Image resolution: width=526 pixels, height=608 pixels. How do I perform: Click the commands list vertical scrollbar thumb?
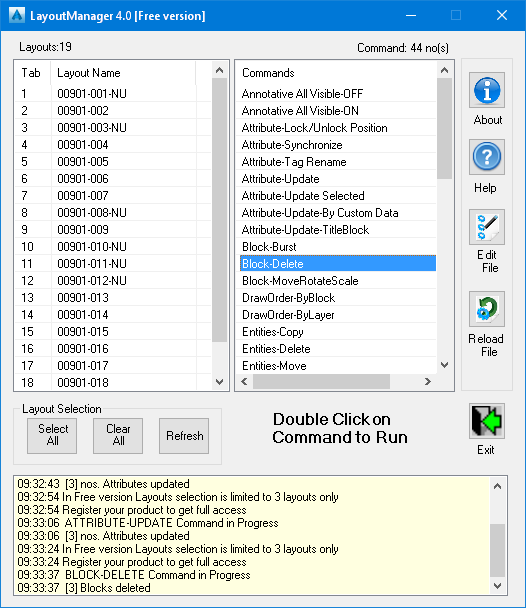(445, 128)
